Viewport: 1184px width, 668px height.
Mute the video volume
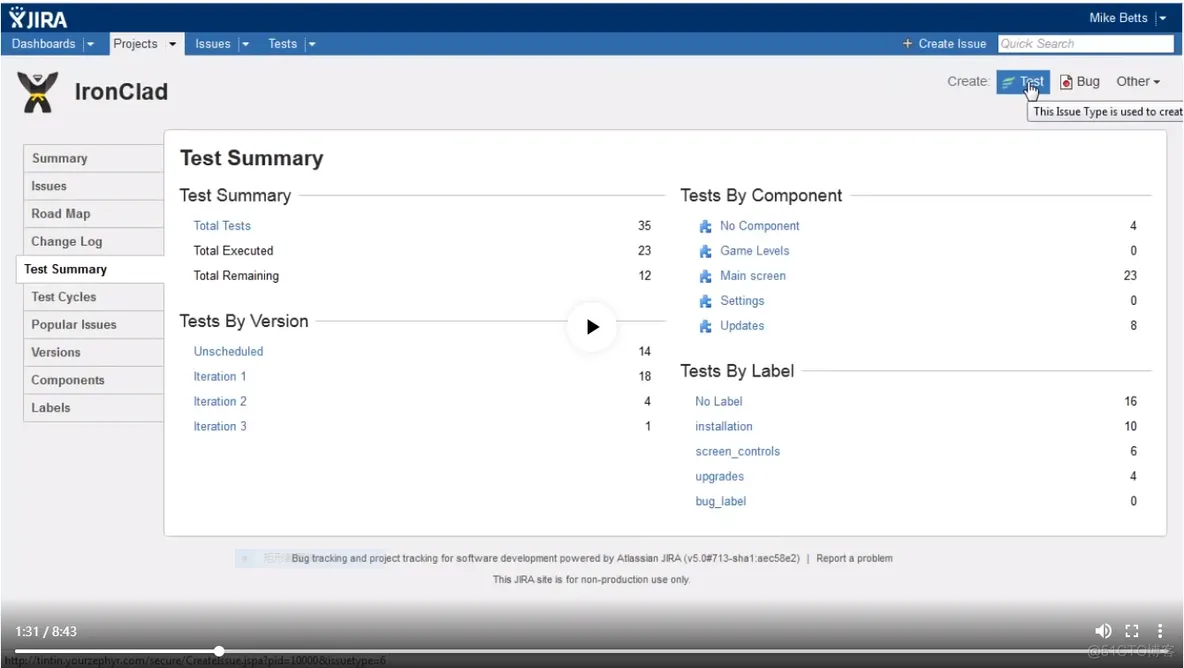(1102, 631)
